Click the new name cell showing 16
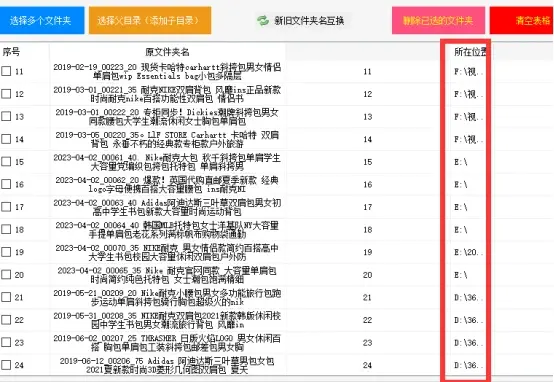 367,184
